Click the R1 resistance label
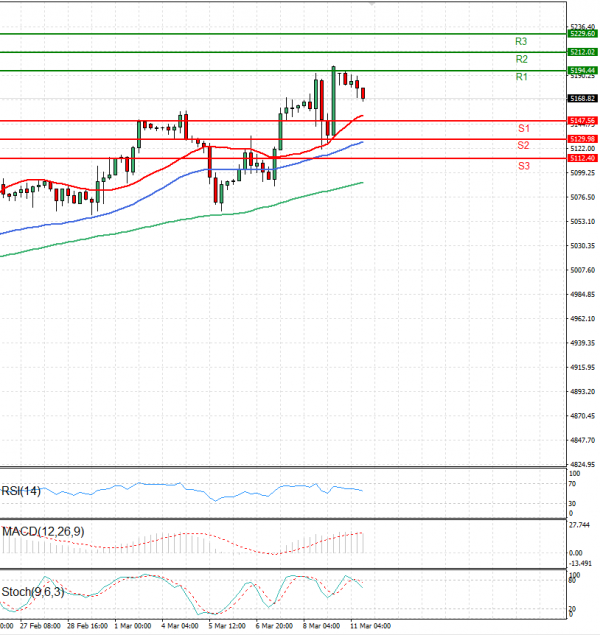Viewport: 600px width, 635px height. point(521,77)
